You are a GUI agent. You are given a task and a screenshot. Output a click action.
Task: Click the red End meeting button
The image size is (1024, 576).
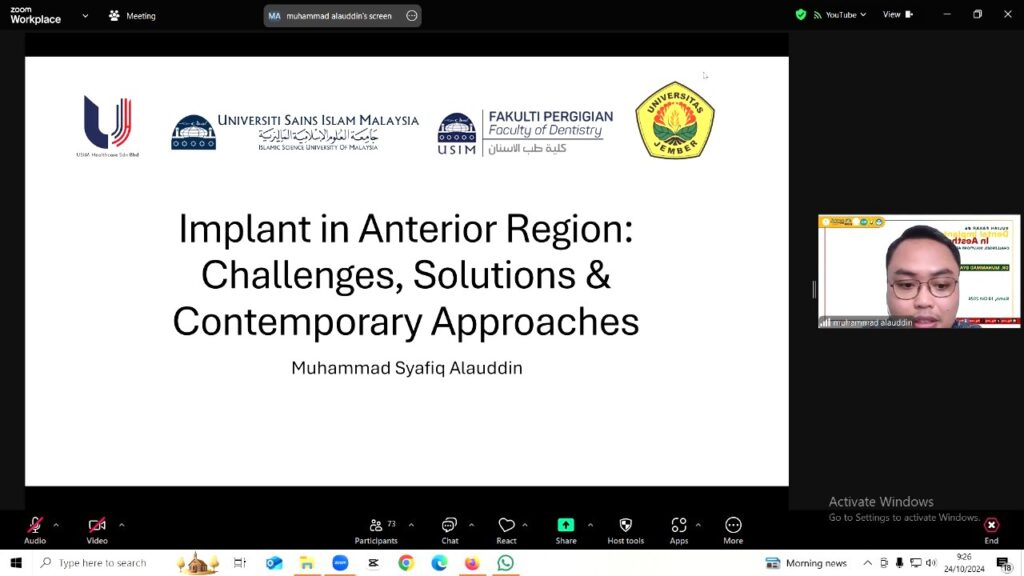[991, 530]
